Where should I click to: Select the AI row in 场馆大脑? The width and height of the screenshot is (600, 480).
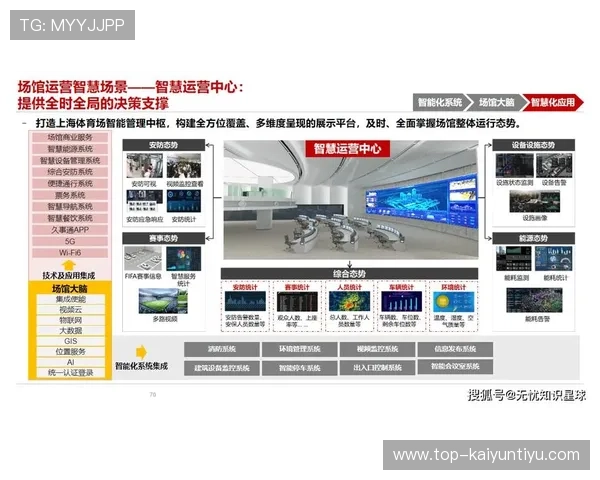click(x=71, y=362)
